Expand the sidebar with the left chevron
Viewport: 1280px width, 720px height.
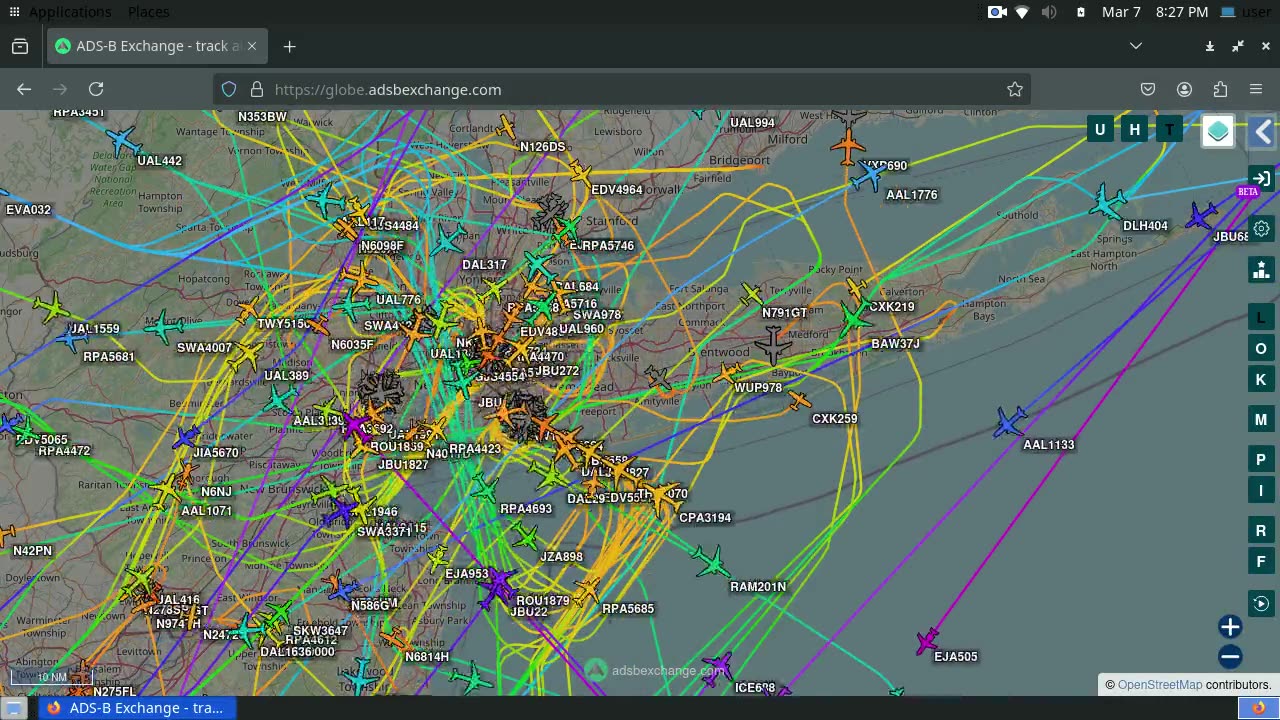[1263, 132]
